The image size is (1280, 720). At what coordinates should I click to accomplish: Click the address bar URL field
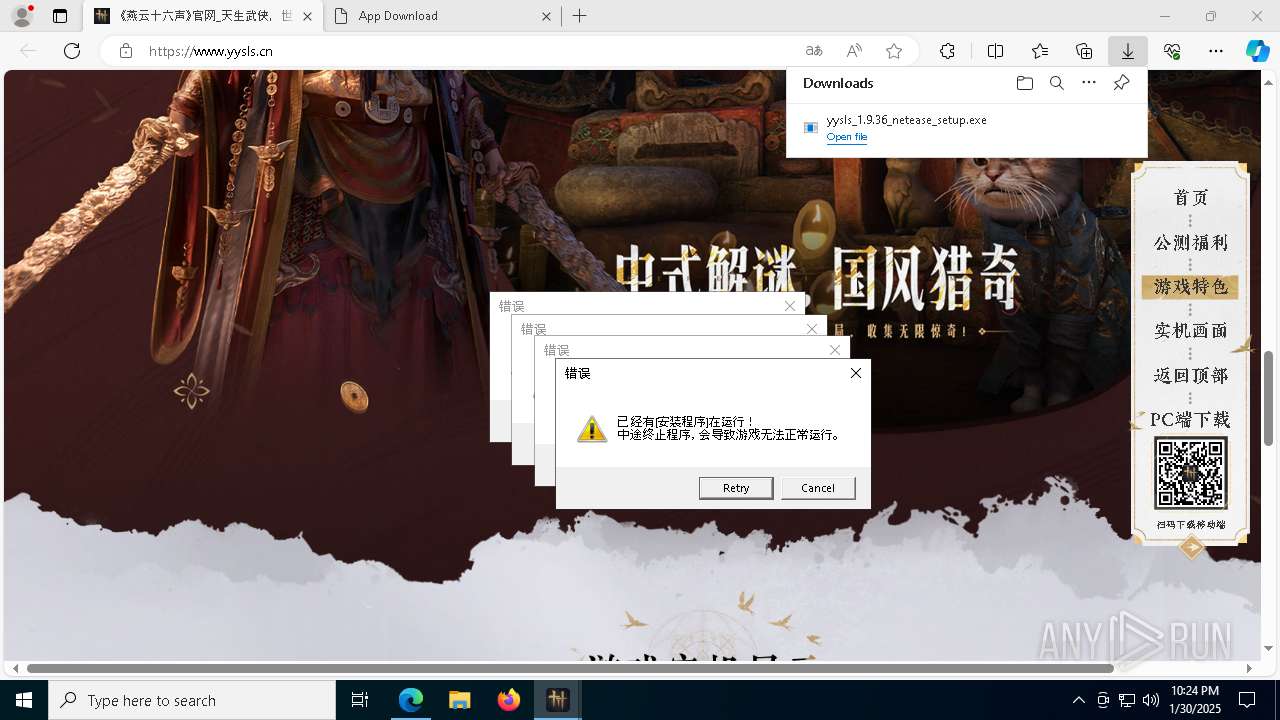pyautogui.click(x=470, y=51)
